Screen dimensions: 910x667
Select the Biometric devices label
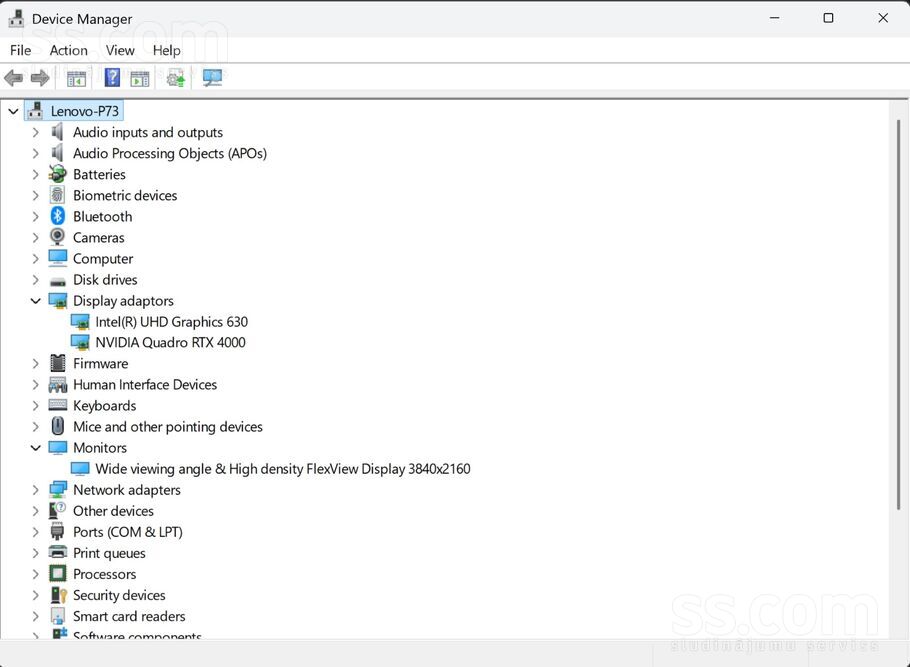click(x=125, y=196)
